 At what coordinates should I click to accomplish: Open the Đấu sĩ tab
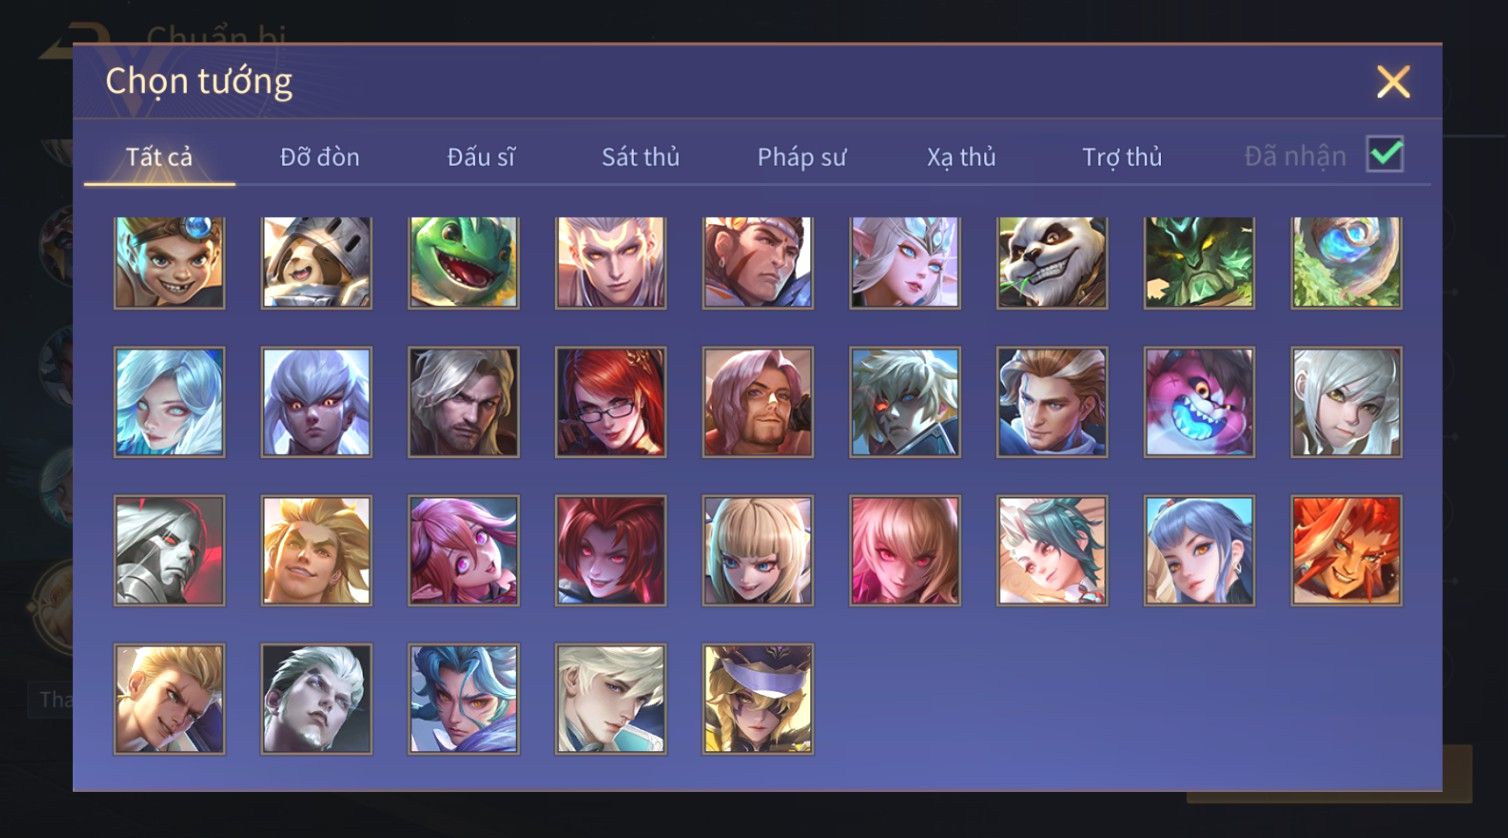481,157
